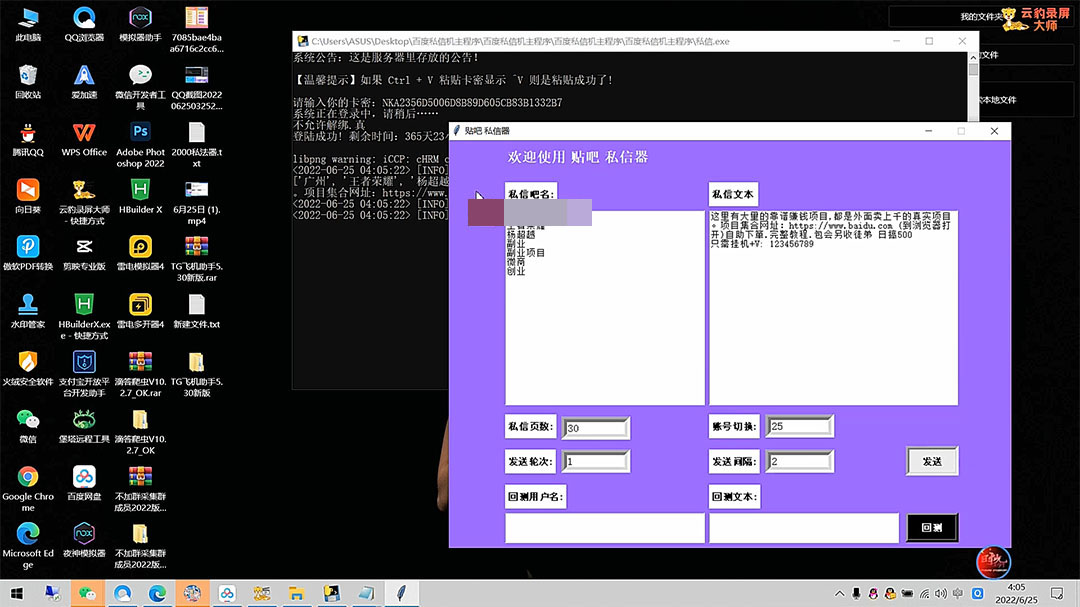This screenshot has height=607, width=1080.
Task: Click the 回测用户名 text box
Action: pyautogui.click(x=605, y=528)
